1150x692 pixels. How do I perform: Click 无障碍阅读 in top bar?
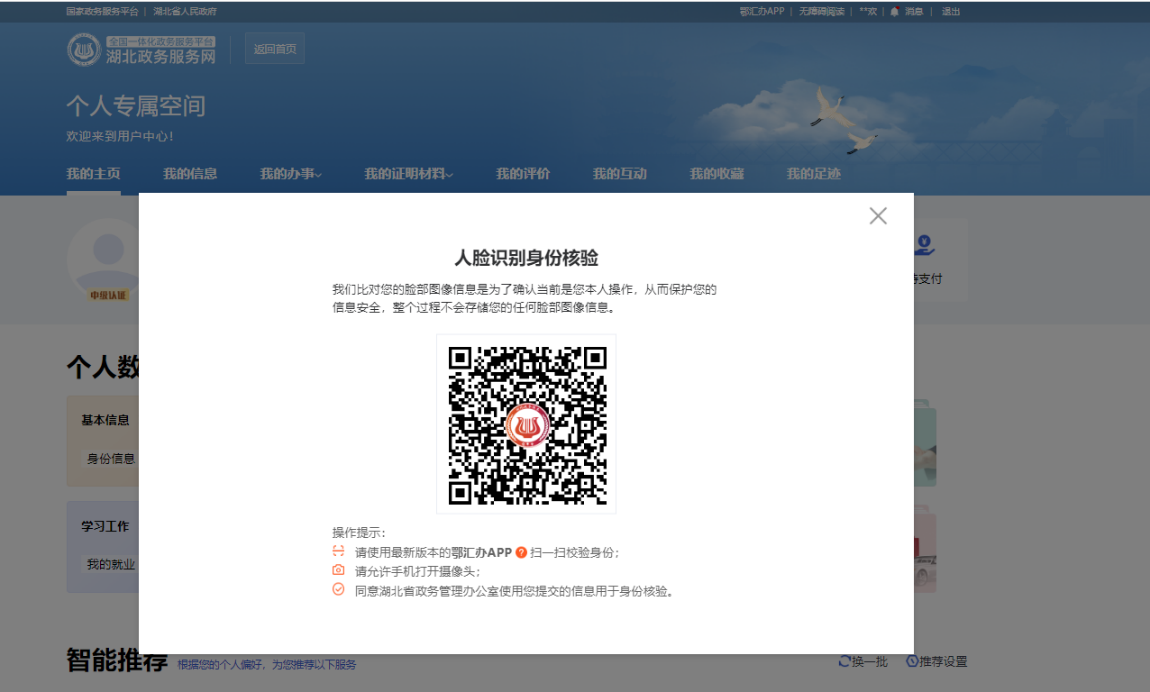pyautogui.click(x=821, y=11)
